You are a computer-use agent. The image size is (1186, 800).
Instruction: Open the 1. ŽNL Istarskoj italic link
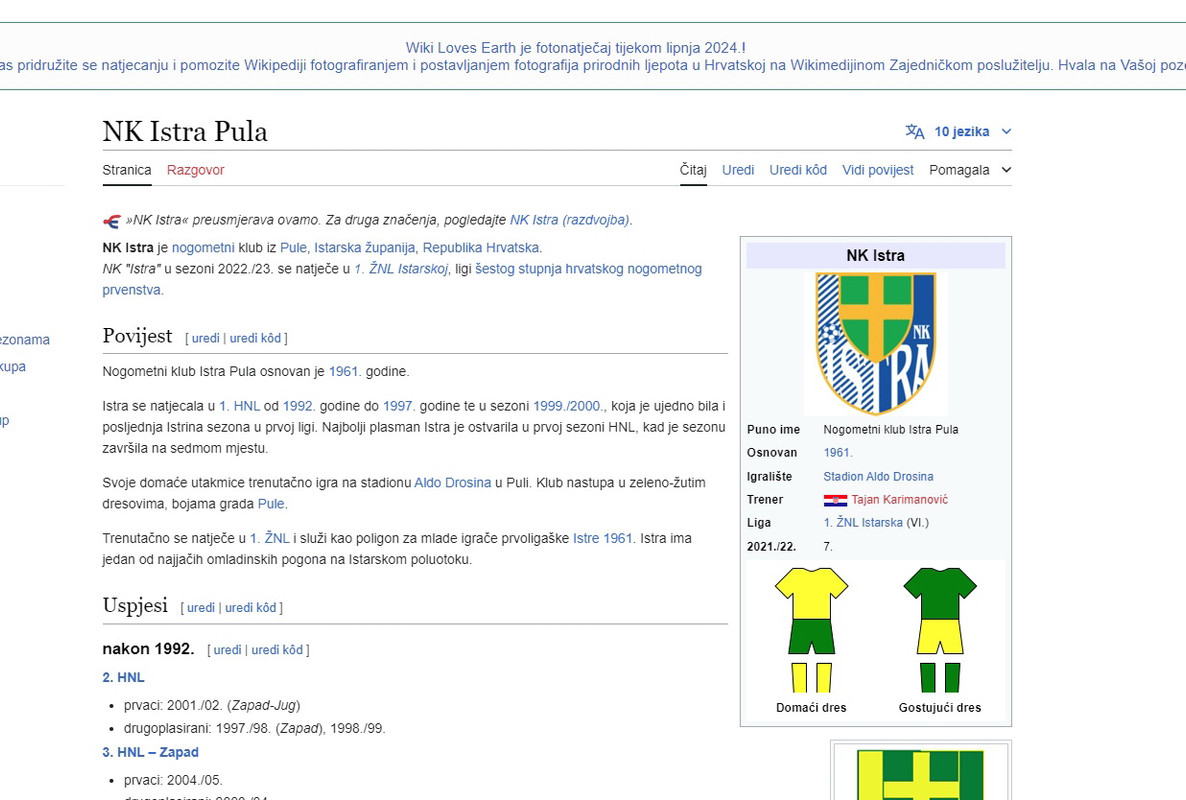[x=401, y=268]
